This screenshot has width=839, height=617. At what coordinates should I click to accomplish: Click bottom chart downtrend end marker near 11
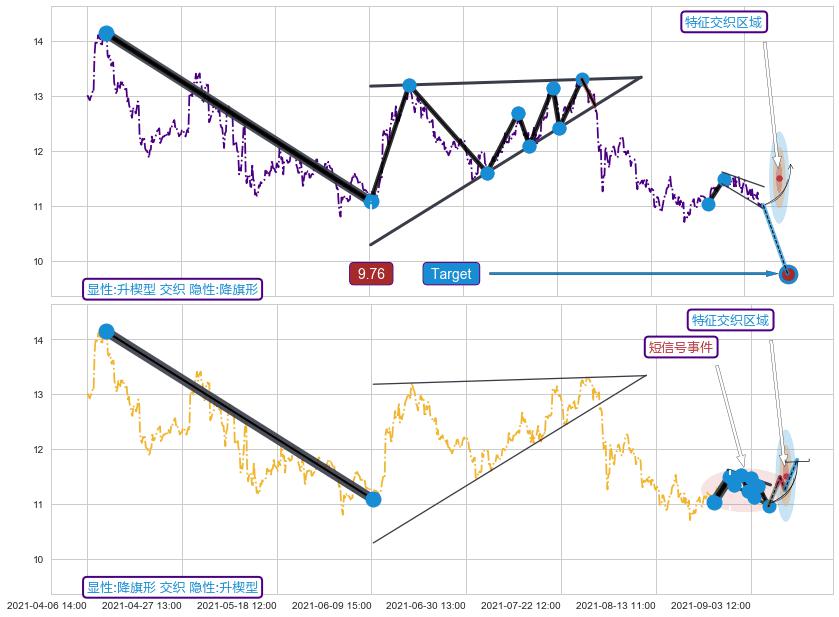coord(373,499)
